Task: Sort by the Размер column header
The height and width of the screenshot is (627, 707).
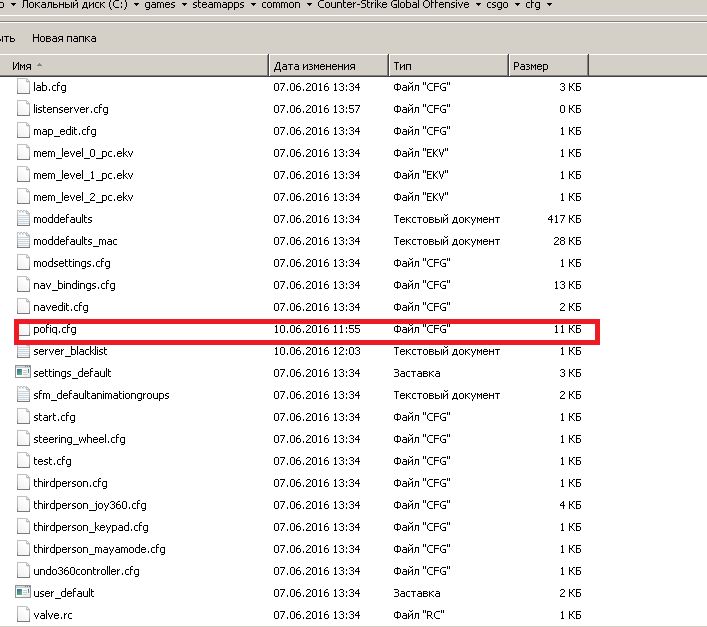Action: 549,66
